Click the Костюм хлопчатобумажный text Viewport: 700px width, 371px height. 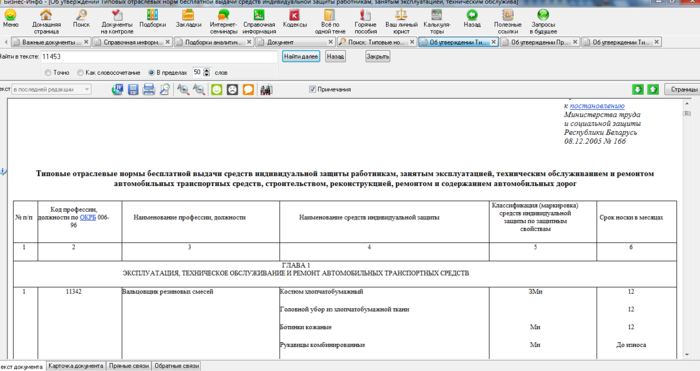[321, 292]
